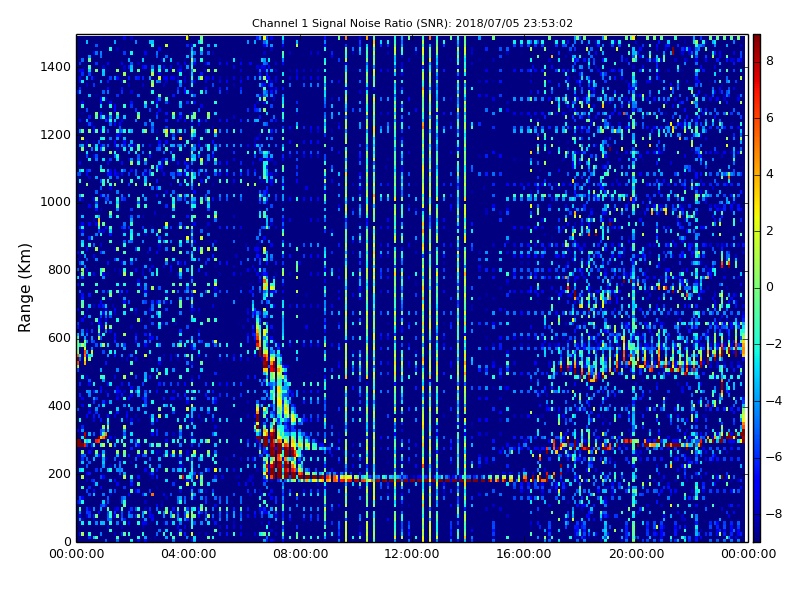Click the 16:00:00 time axis label
Viewport: 800px width, 600px height.
(x=524, y=554)
